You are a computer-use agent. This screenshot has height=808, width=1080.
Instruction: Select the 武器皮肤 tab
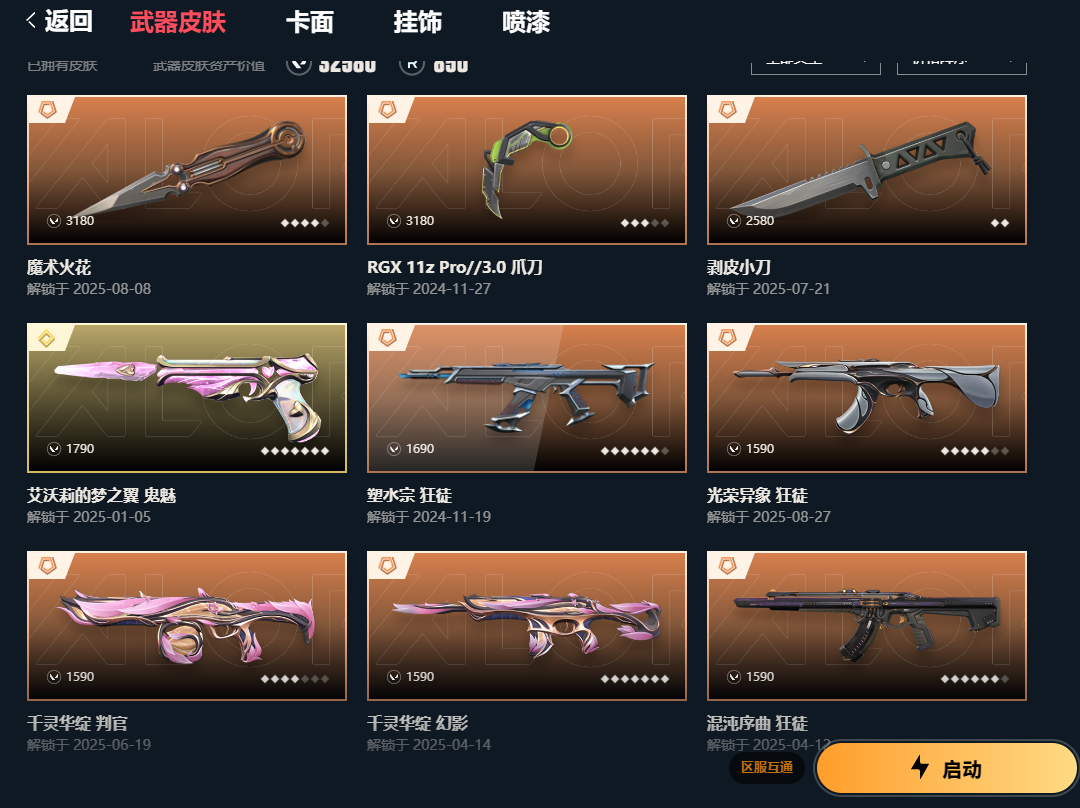[x=178, y=22]
